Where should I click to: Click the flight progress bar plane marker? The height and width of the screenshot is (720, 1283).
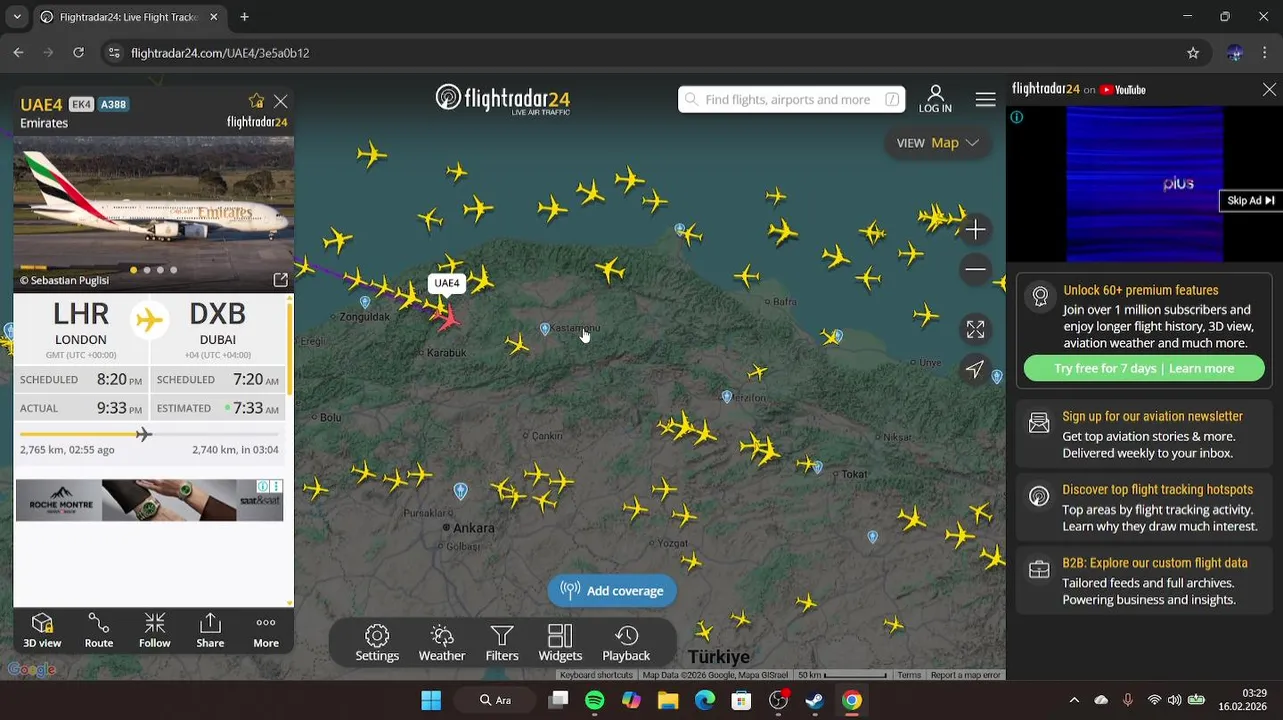pos(143,434)
